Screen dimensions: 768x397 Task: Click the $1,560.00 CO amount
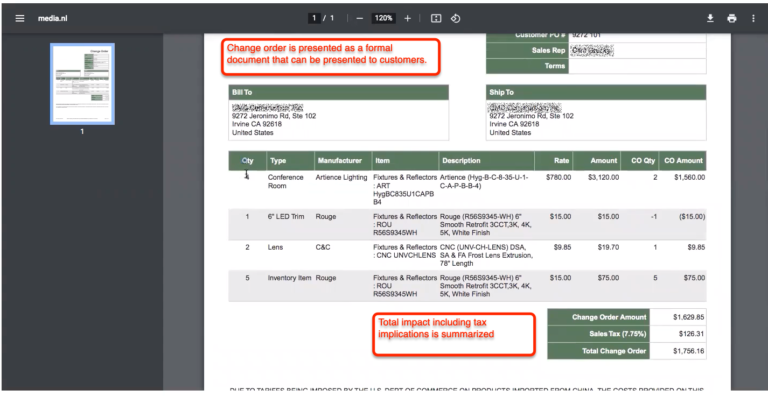click(x=690, y=177)
